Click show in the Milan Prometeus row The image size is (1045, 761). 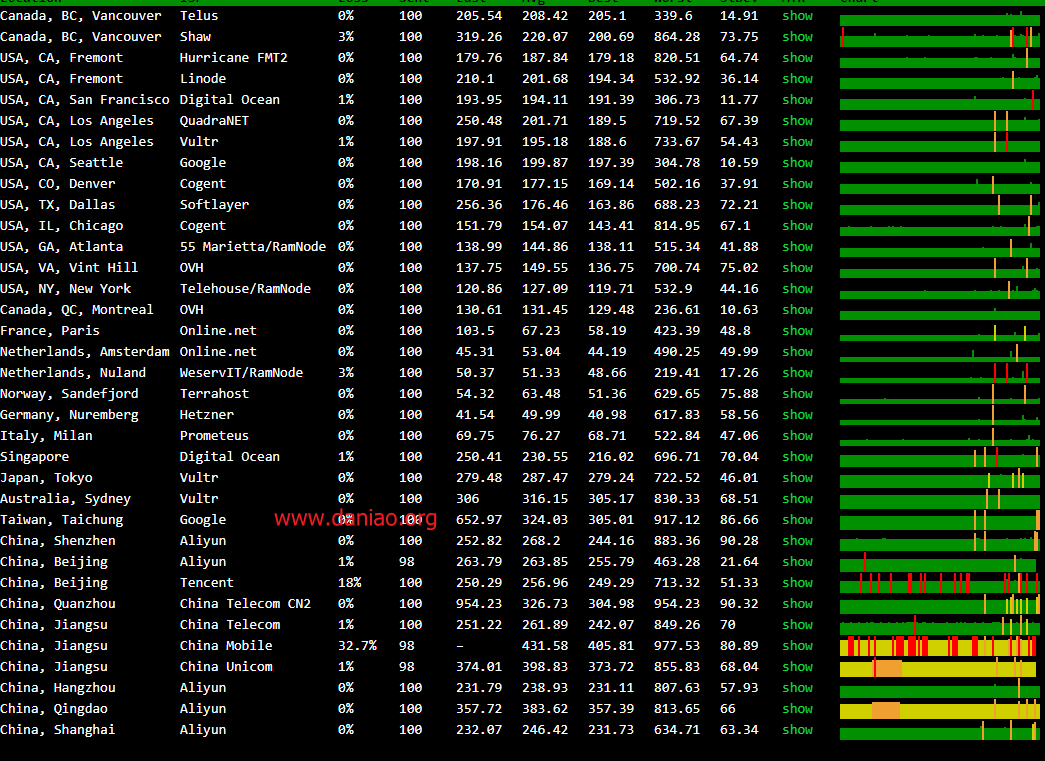pyautogui.click(x=797, y=435)
